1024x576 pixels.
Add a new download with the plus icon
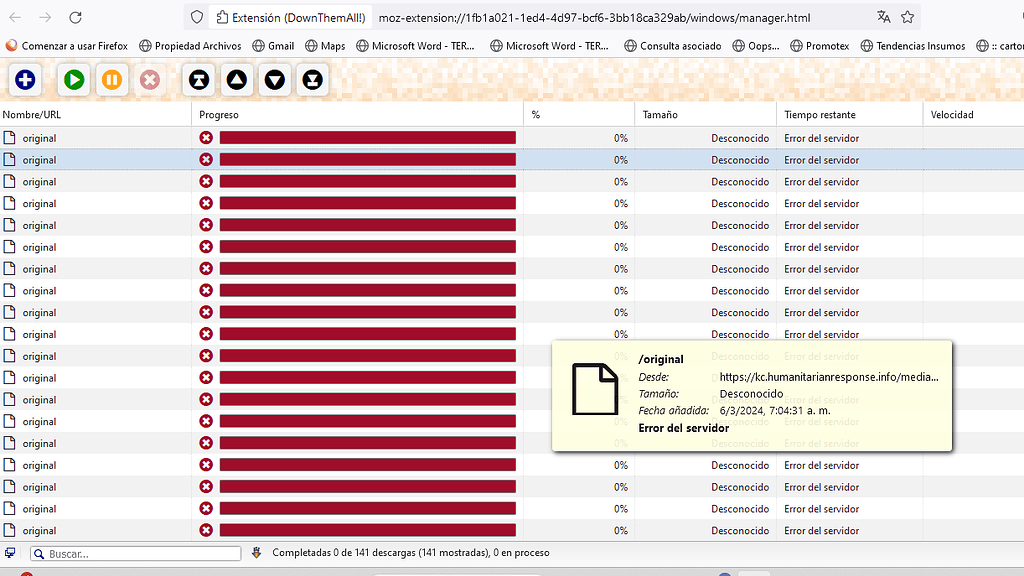coord(25,80)
